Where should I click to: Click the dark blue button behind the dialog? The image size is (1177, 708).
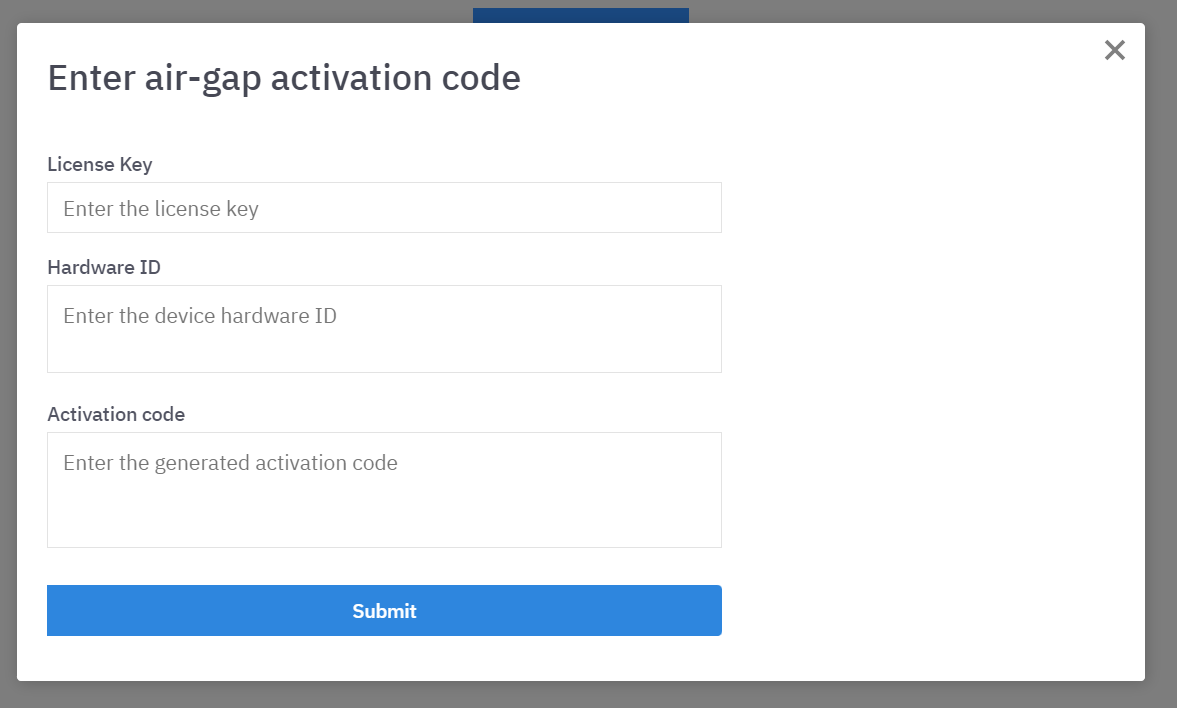coord(580,15)
